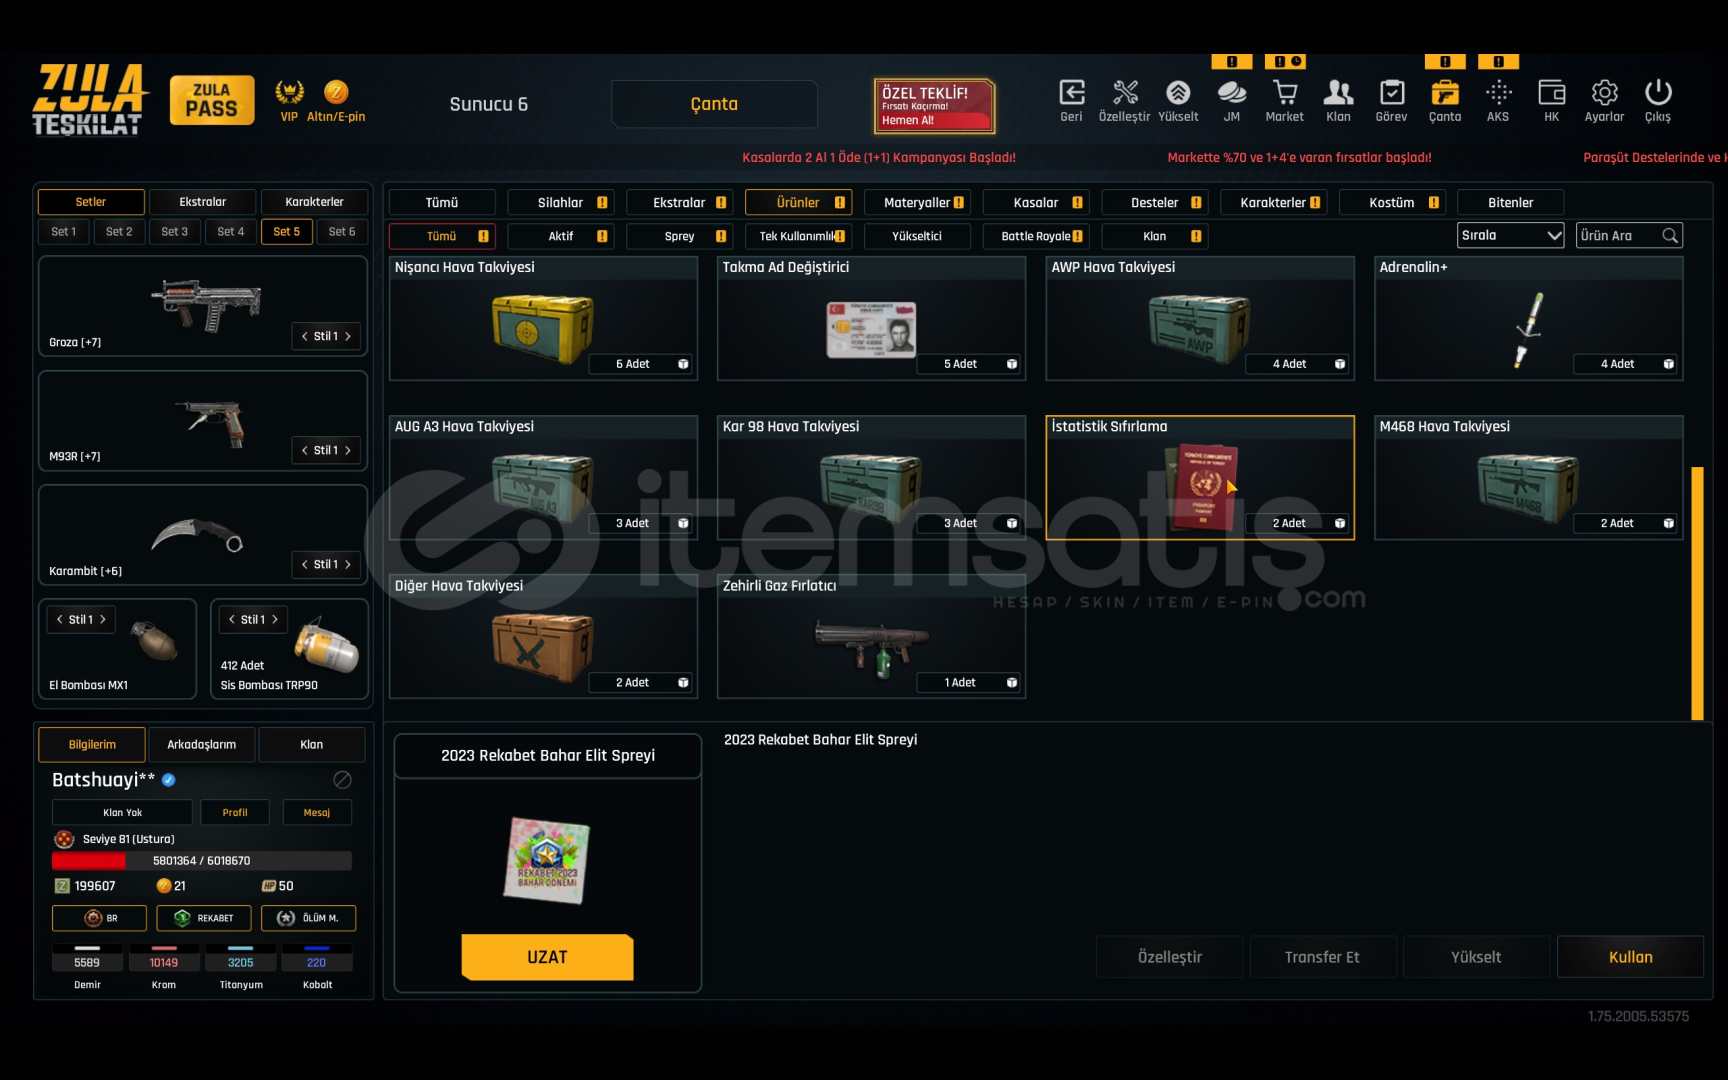Filter items by Klan sub-filter
Screen dimensions: 1728x1080
point(1155,236)
